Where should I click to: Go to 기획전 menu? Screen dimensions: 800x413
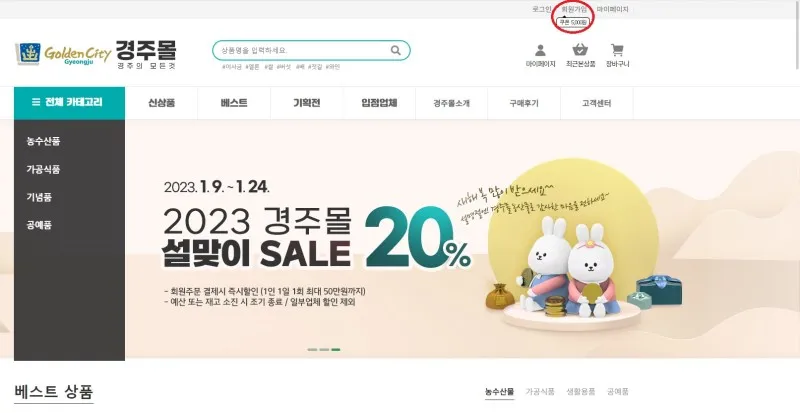pyautogui.click(x=307, y=103)
